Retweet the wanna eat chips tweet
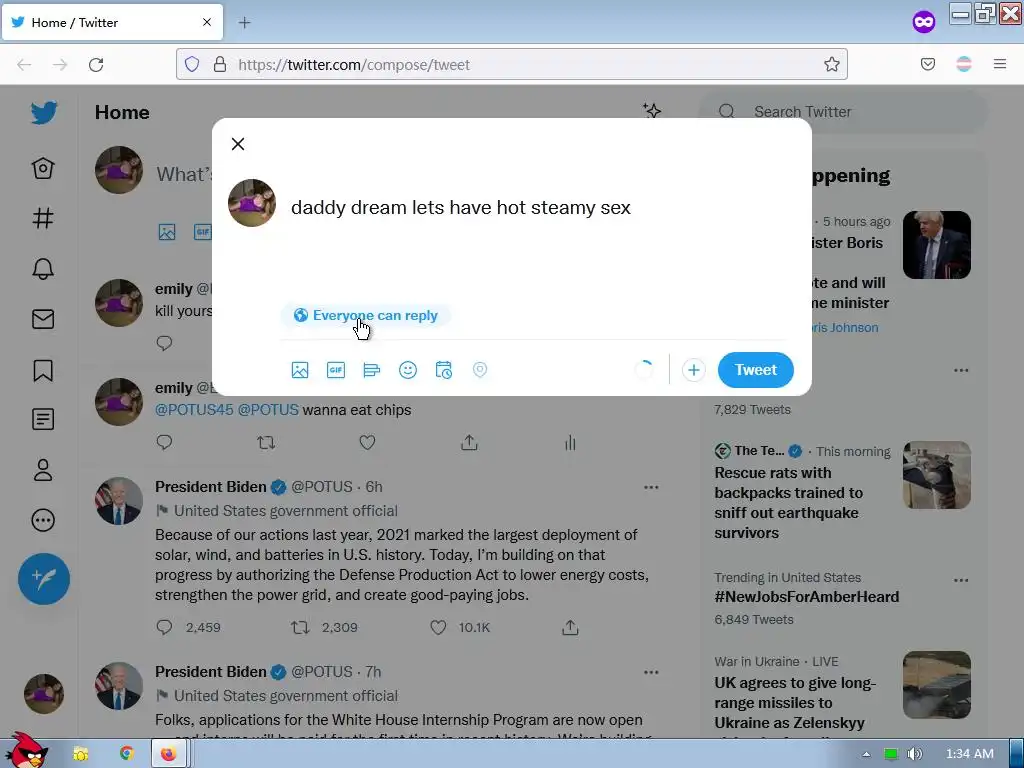This screenshot has height=768, width=1024. [266, 443]
